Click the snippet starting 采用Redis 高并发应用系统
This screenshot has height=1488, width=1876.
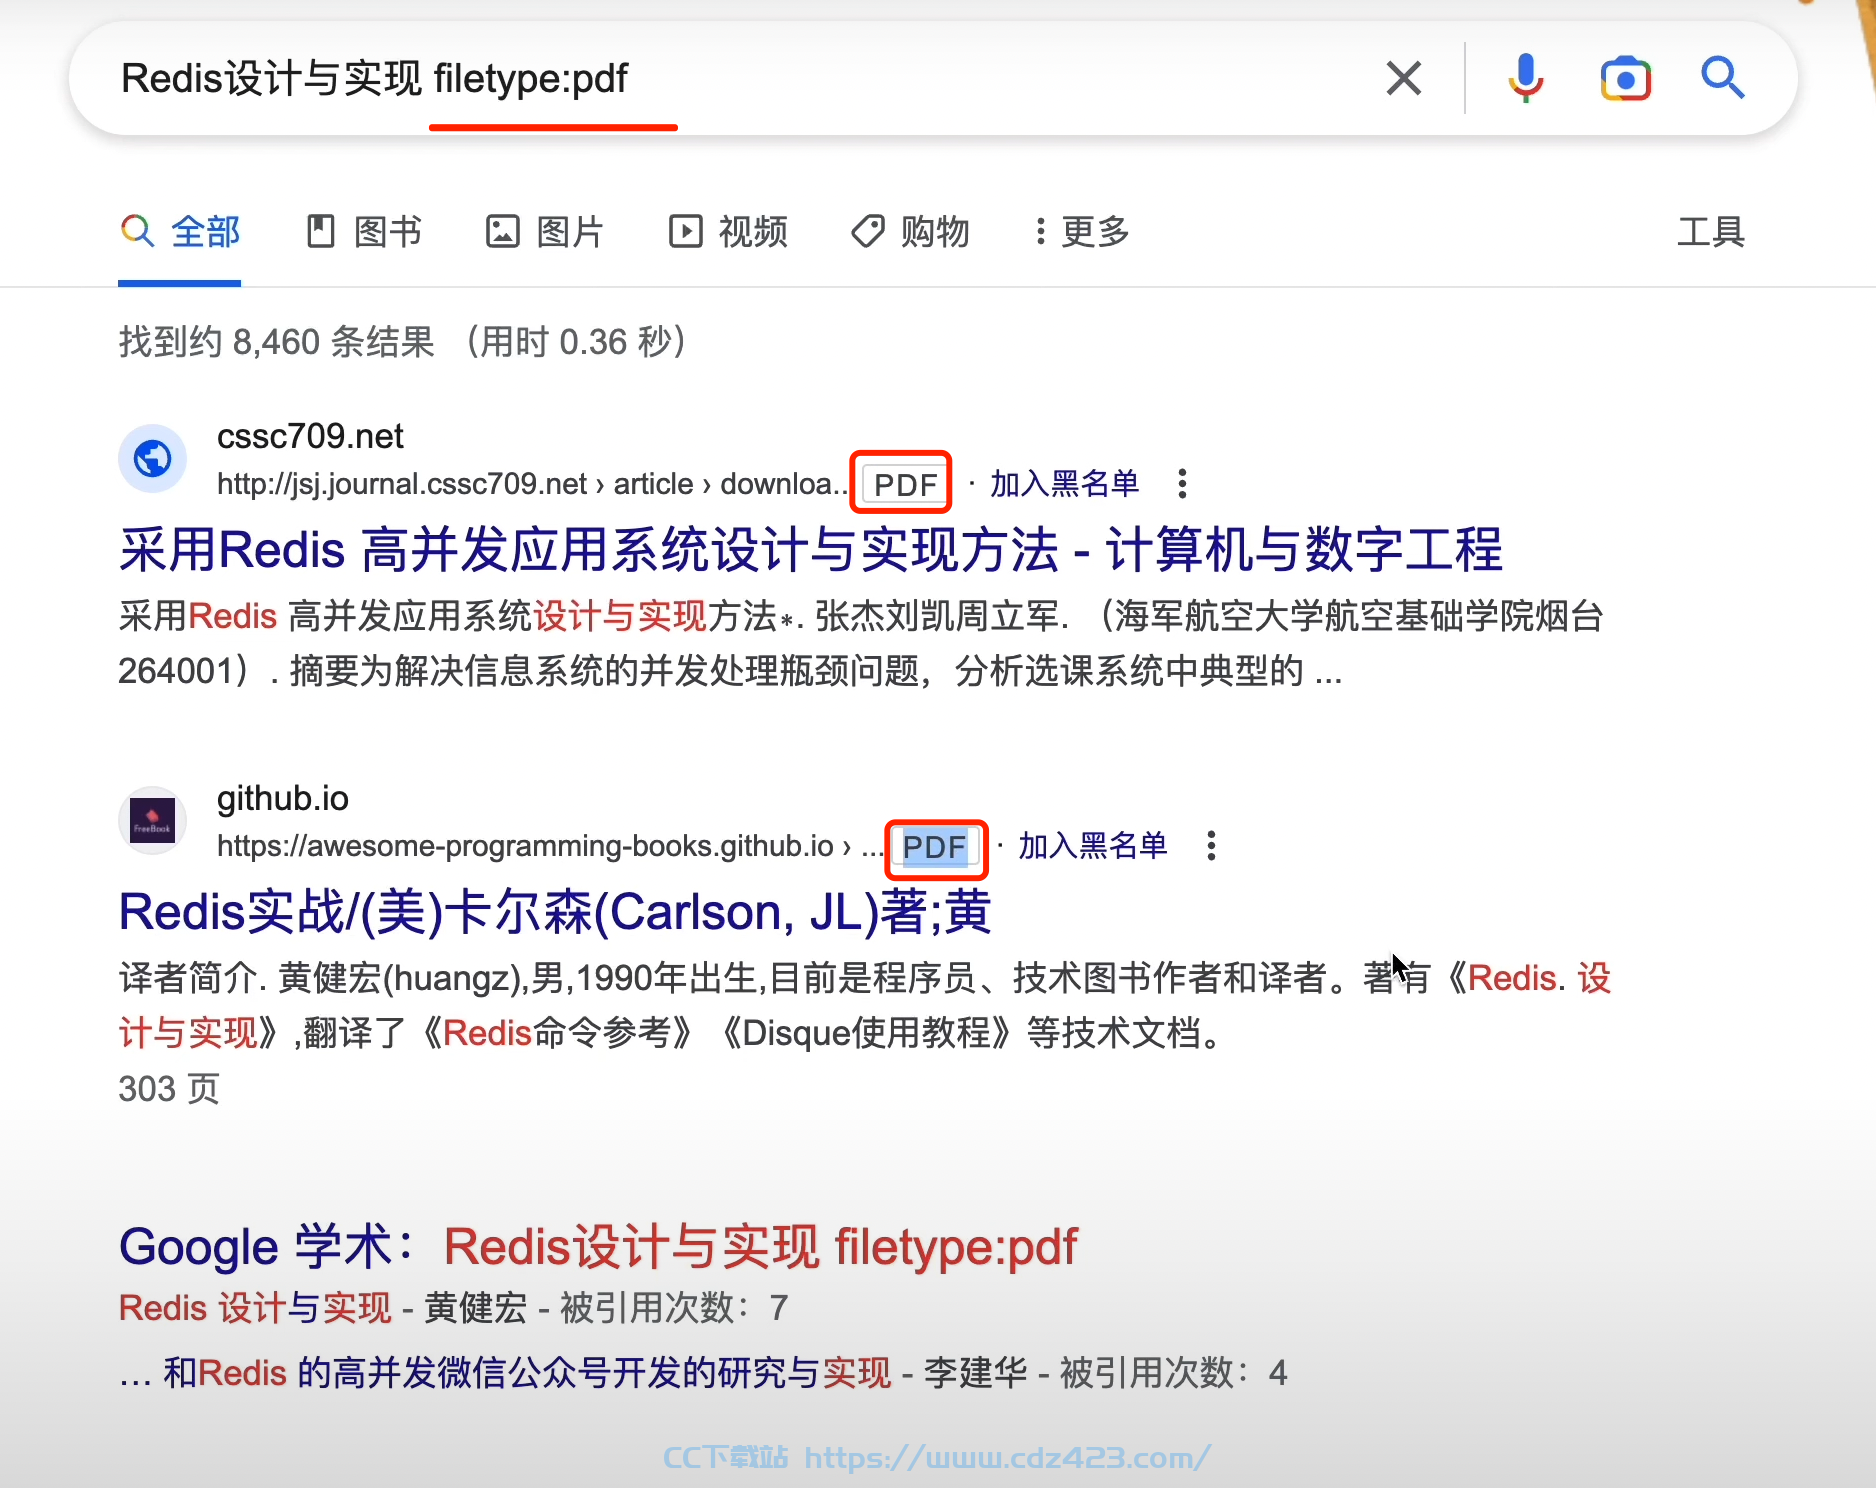click(x=860, y=643)
